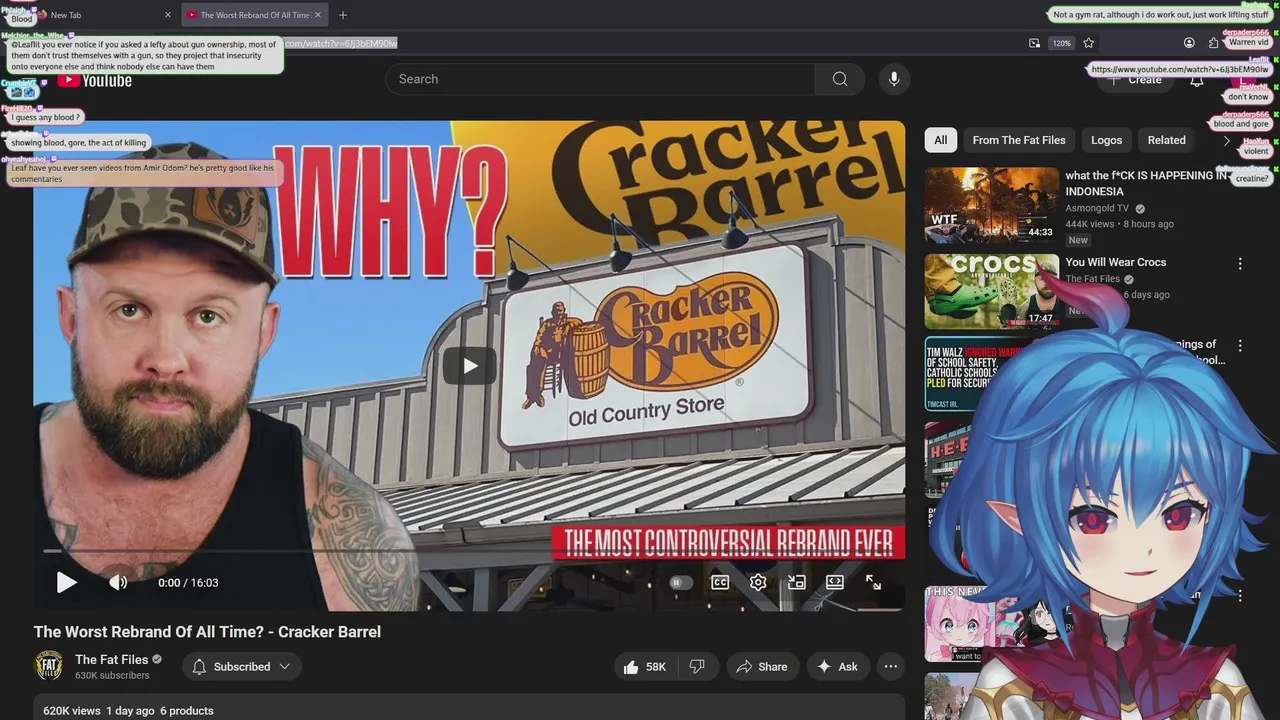Click the search magnifier button
Viewport: 1280px width, 720px height.
pos(840,79)
